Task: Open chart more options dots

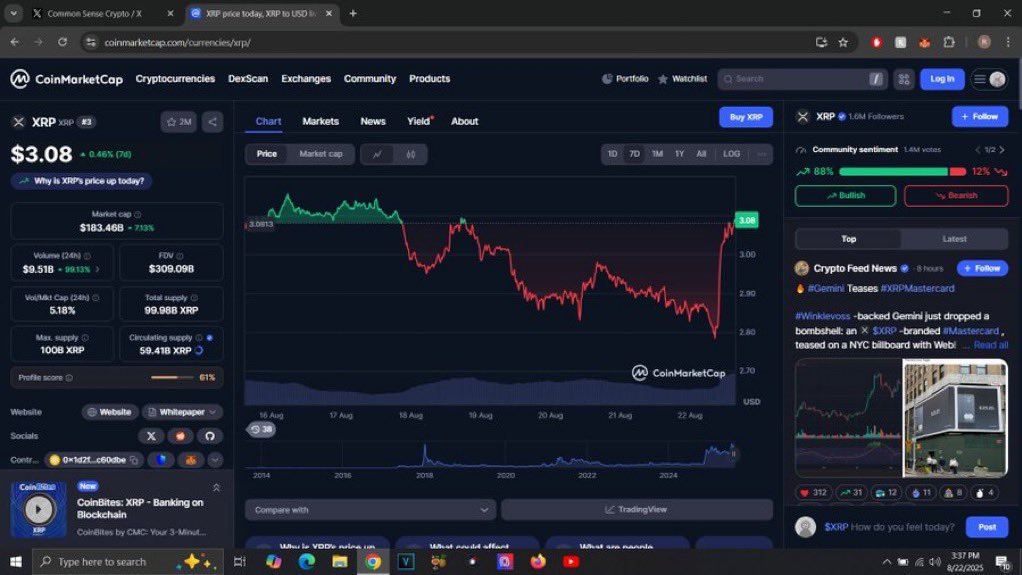Action: pyautogui.click(x=761, y=155)
